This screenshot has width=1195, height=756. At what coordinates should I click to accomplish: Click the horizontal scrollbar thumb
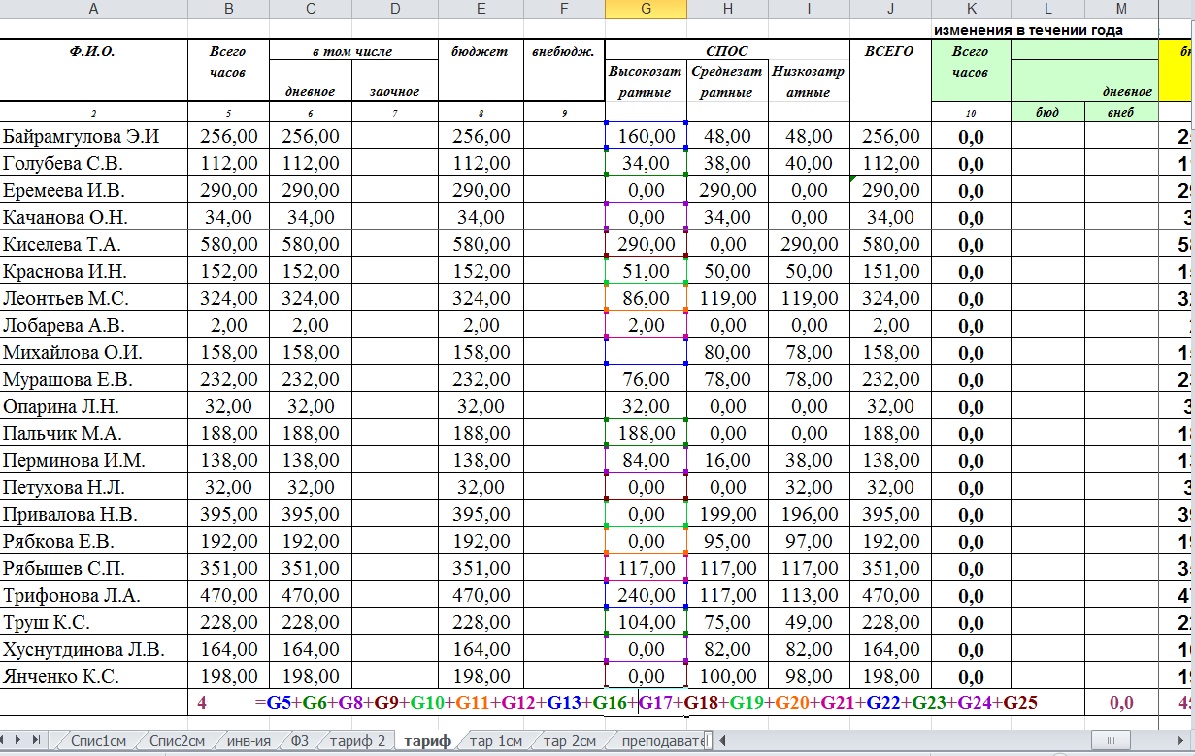click(x=1111, y=739)
